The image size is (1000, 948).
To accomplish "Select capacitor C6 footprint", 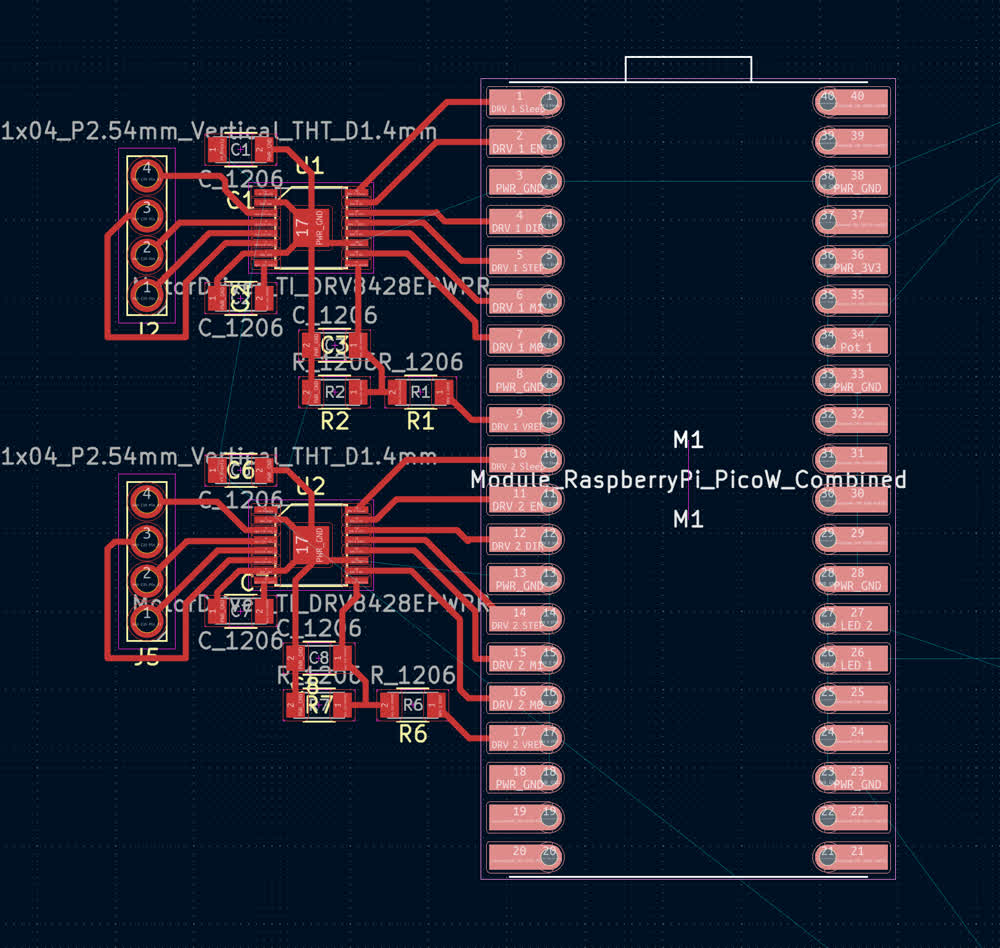I will click(x=240, y=470).
